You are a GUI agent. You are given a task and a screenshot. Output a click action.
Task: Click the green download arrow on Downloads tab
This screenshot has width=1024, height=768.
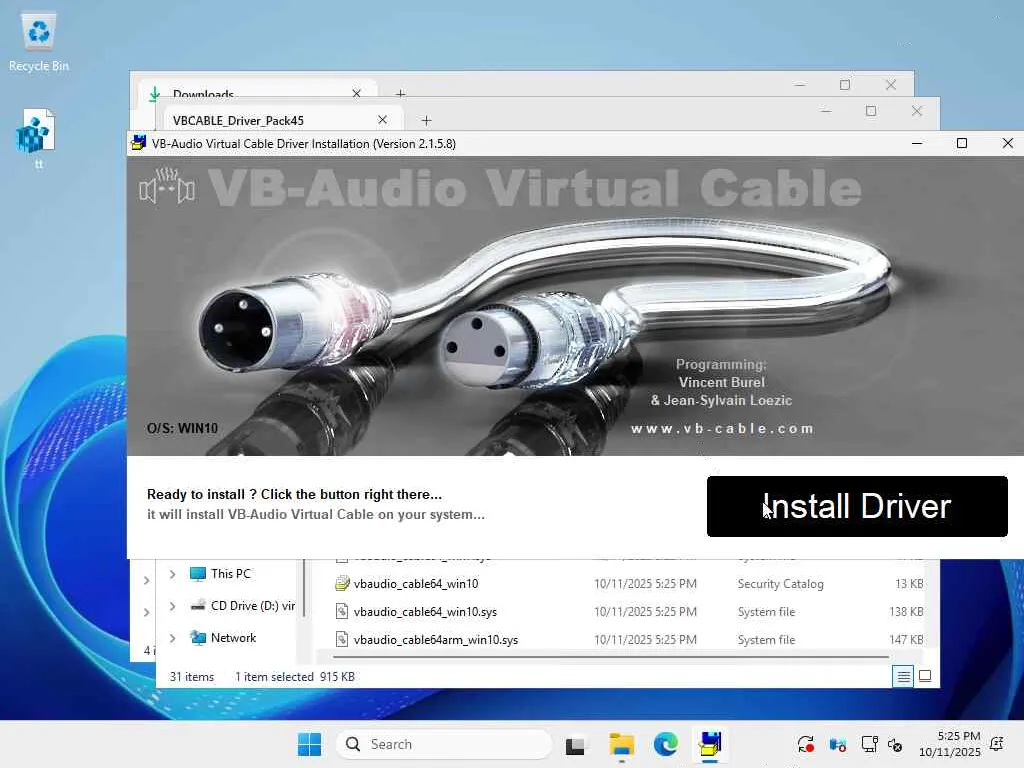coord(155,95)
